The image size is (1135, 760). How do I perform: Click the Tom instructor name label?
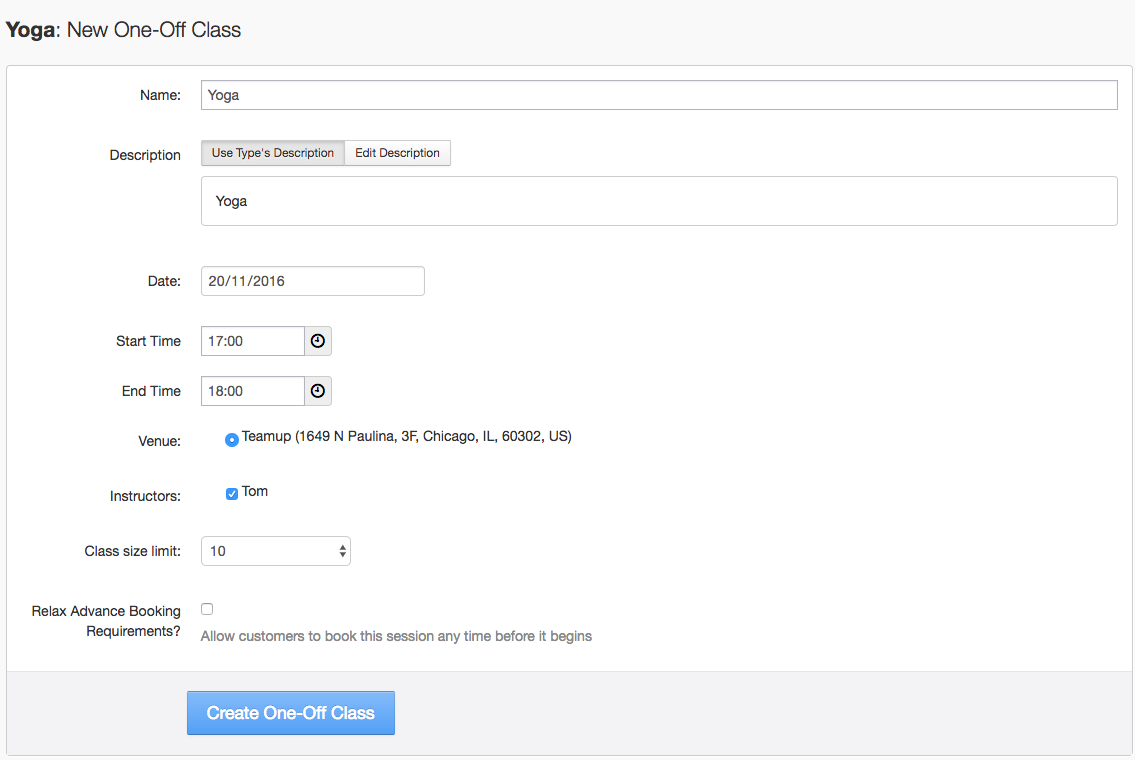point(255,492)
